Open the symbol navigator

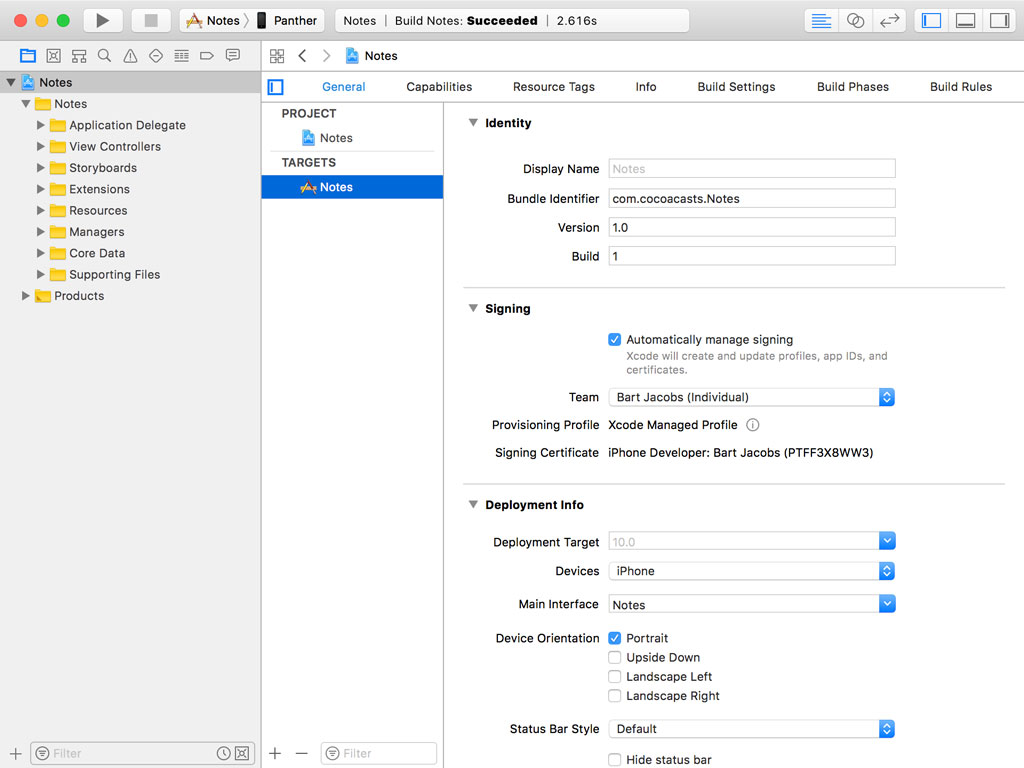pos(79,56)
